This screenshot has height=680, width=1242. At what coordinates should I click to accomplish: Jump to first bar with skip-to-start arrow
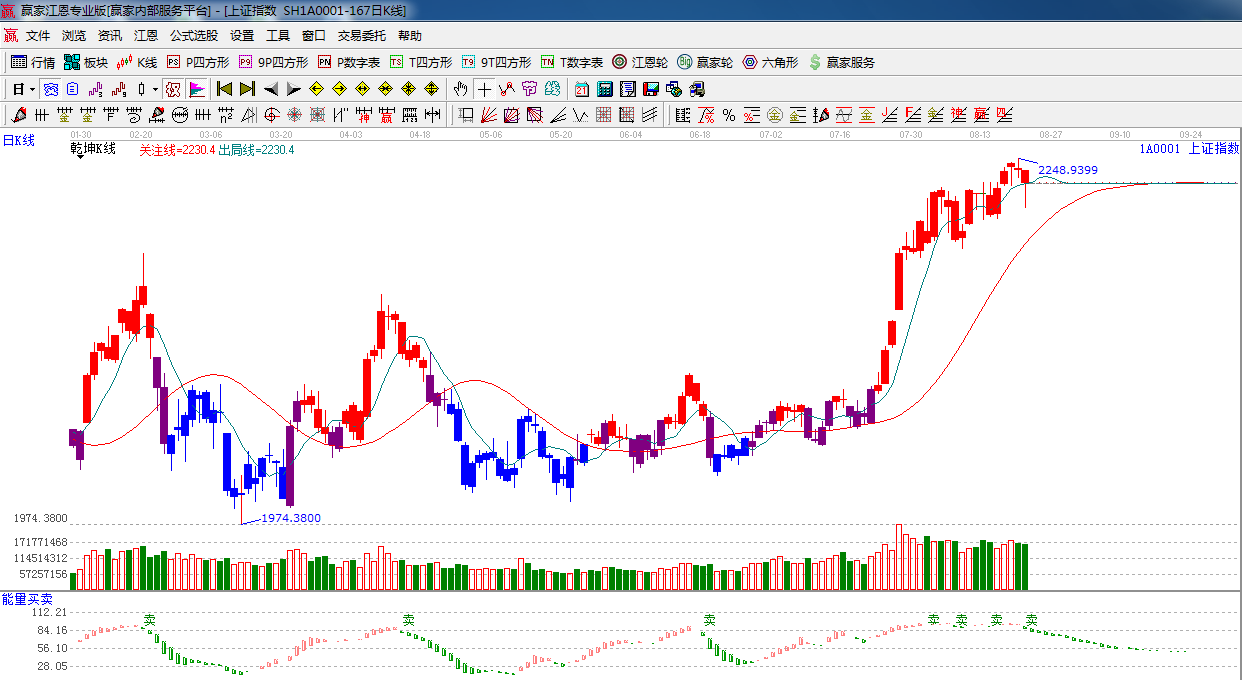[x=224, y=89]
